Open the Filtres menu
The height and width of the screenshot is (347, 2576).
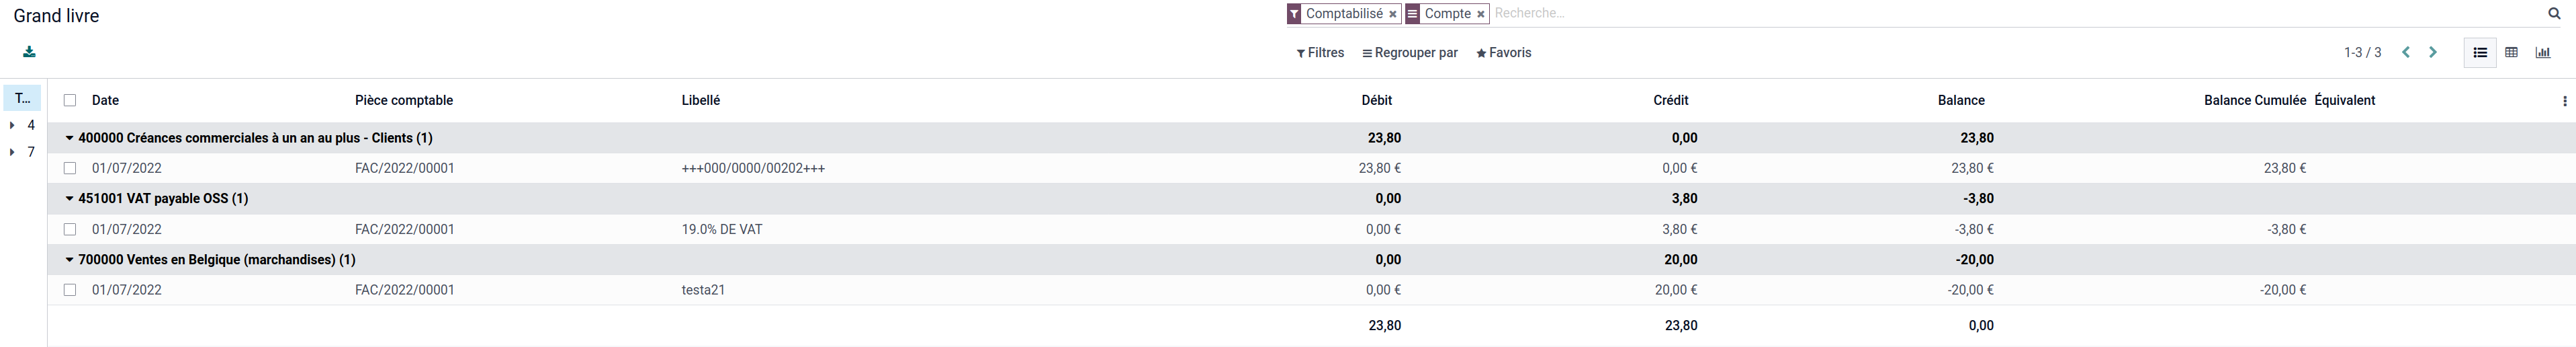click(x=1320, y=53)
